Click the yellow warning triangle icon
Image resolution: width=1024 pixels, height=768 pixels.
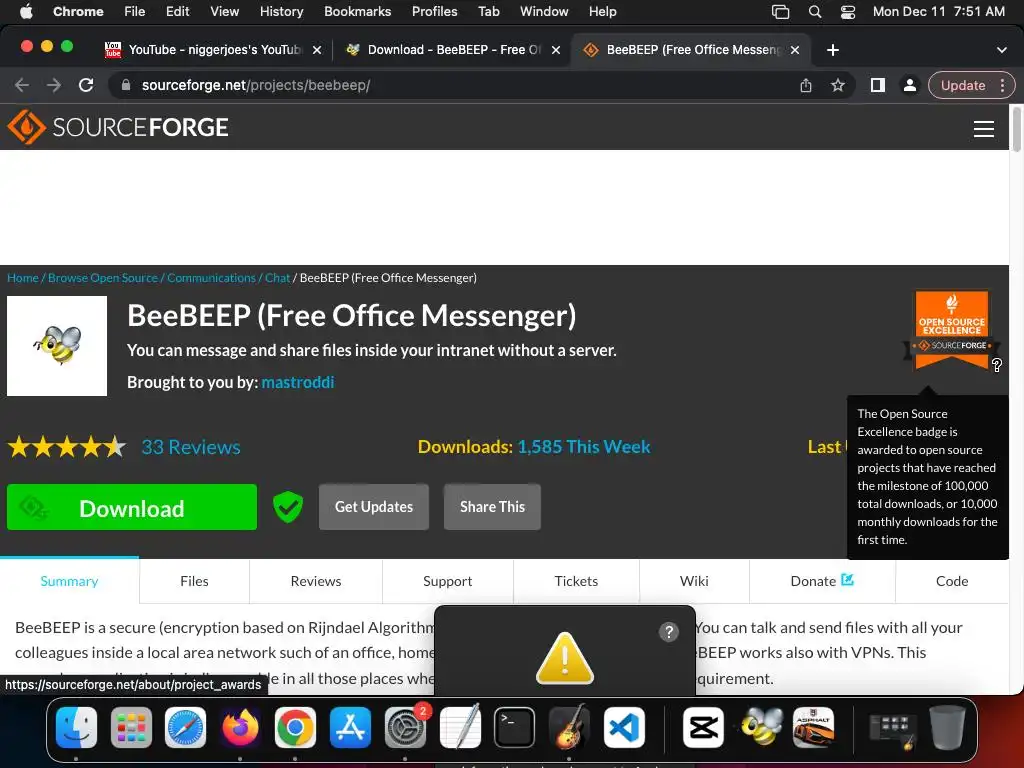pyautogui.click(x=565, y=658)
